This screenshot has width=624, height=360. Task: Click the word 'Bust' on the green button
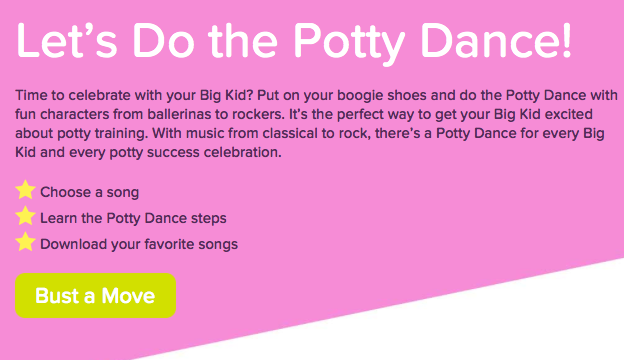pyautogui.click(x=57, y=296)
